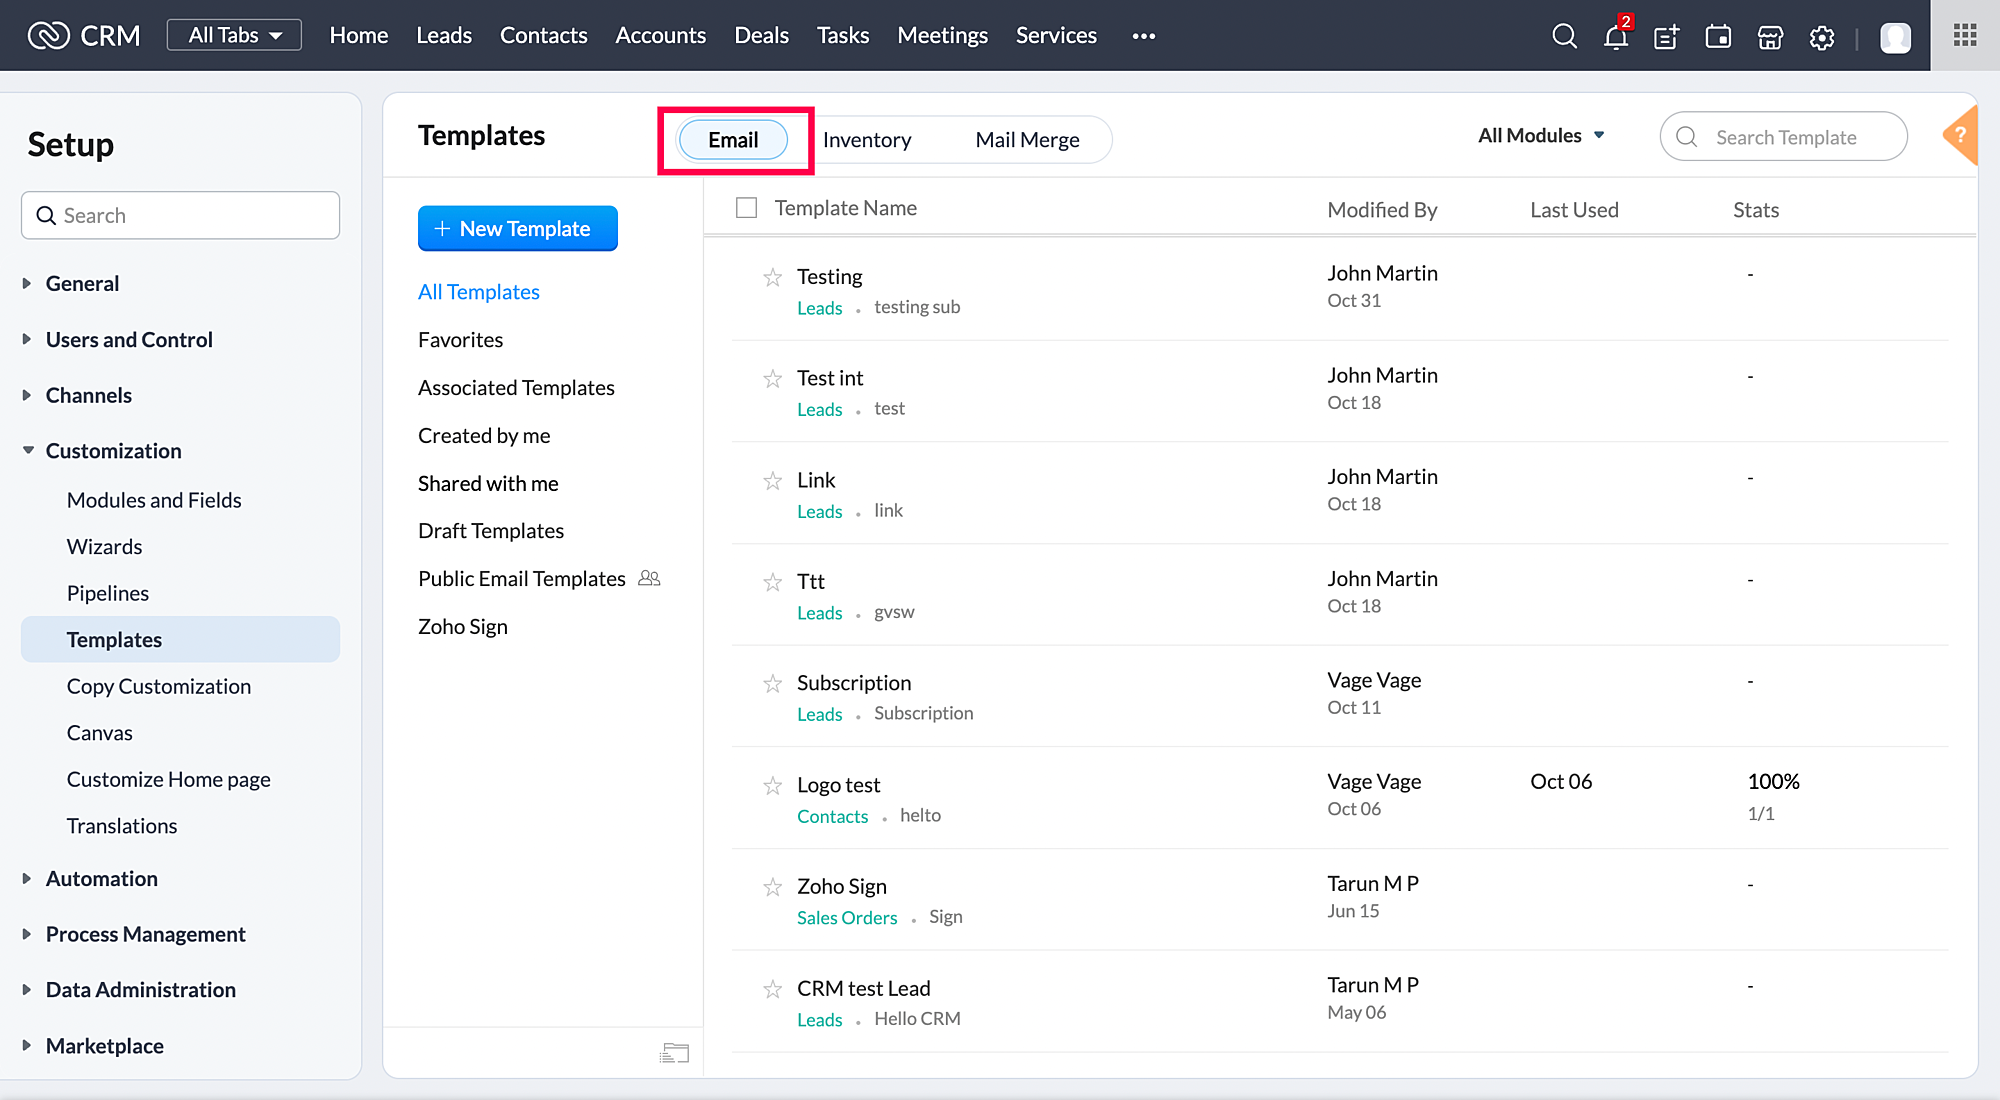The height and width of the screenshot is (1100, 2000).
Task: Open the settings gear icon
Action: [1822, 37]
